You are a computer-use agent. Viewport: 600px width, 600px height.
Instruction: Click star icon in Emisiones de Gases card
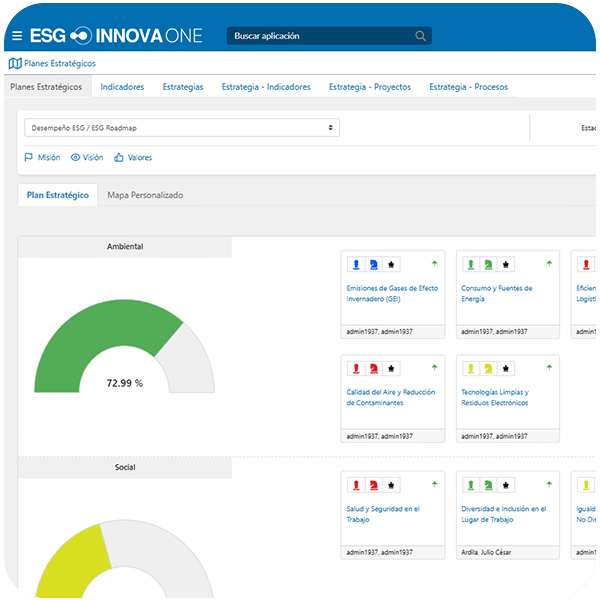pyautogui.click(x=391, y=264)
